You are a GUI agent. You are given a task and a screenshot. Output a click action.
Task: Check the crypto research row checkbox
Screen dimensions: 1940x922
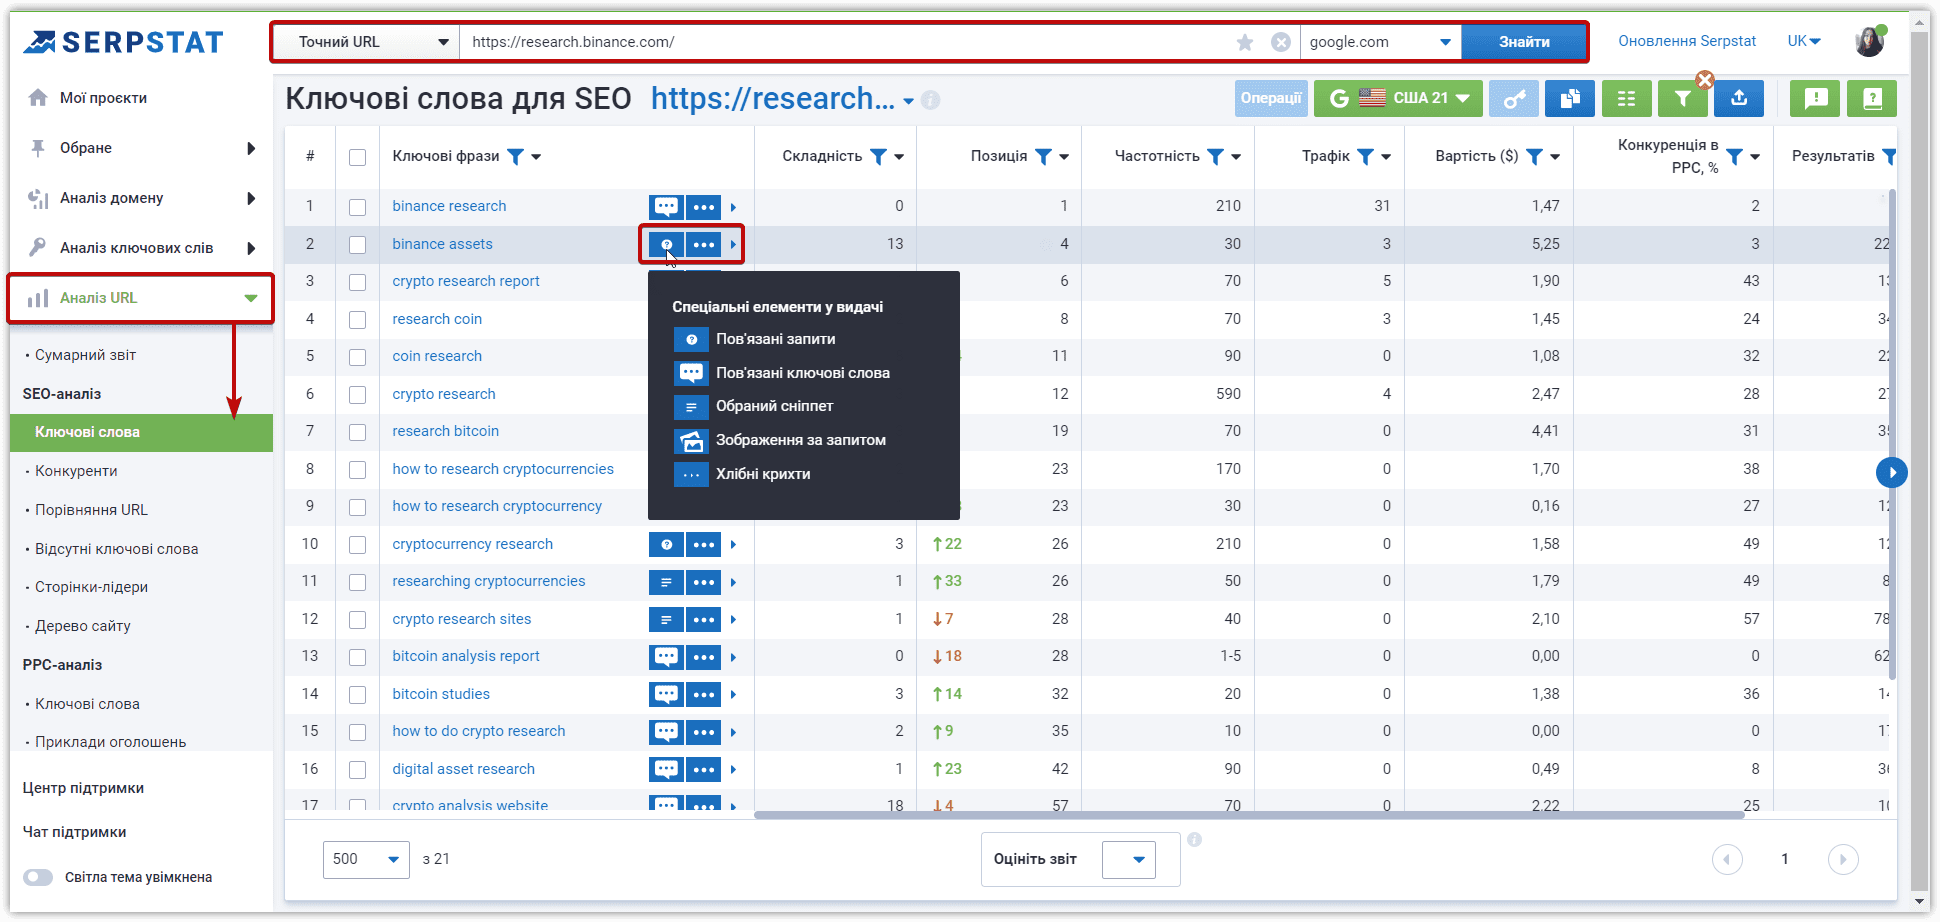357,395
